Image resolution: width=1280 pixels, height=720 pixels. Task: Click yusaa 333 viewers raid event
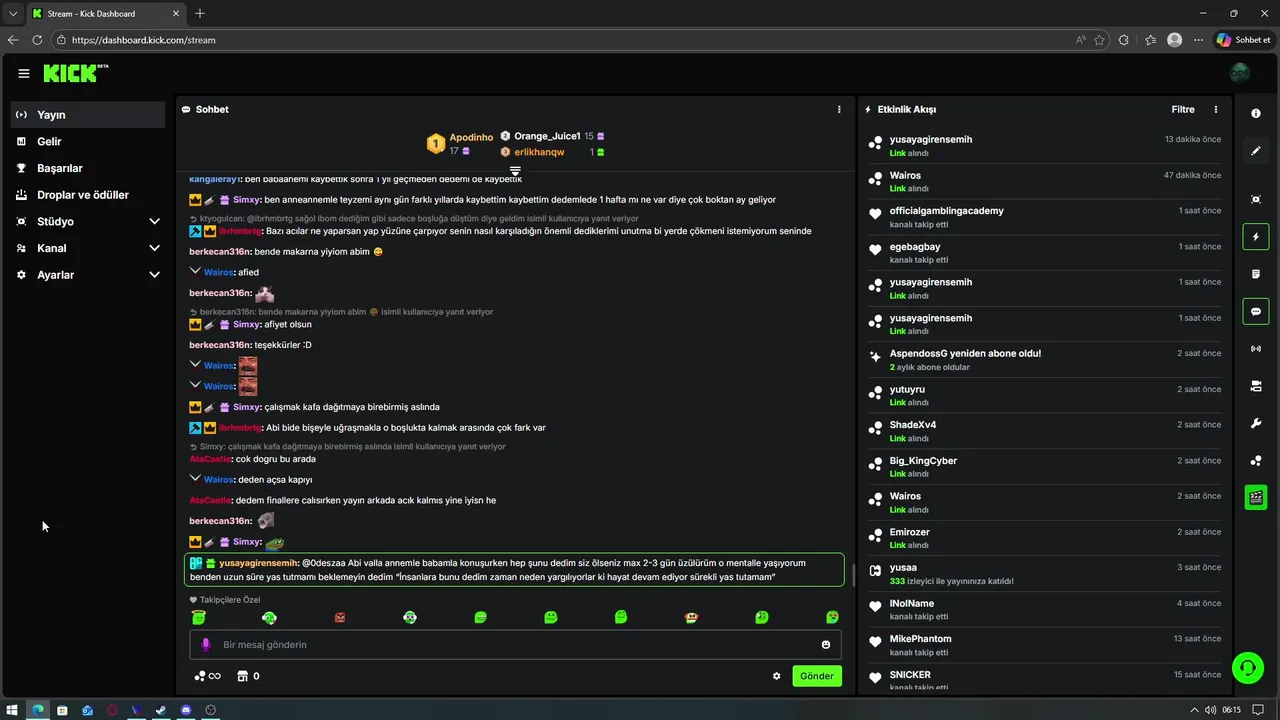coord(1045,574)
